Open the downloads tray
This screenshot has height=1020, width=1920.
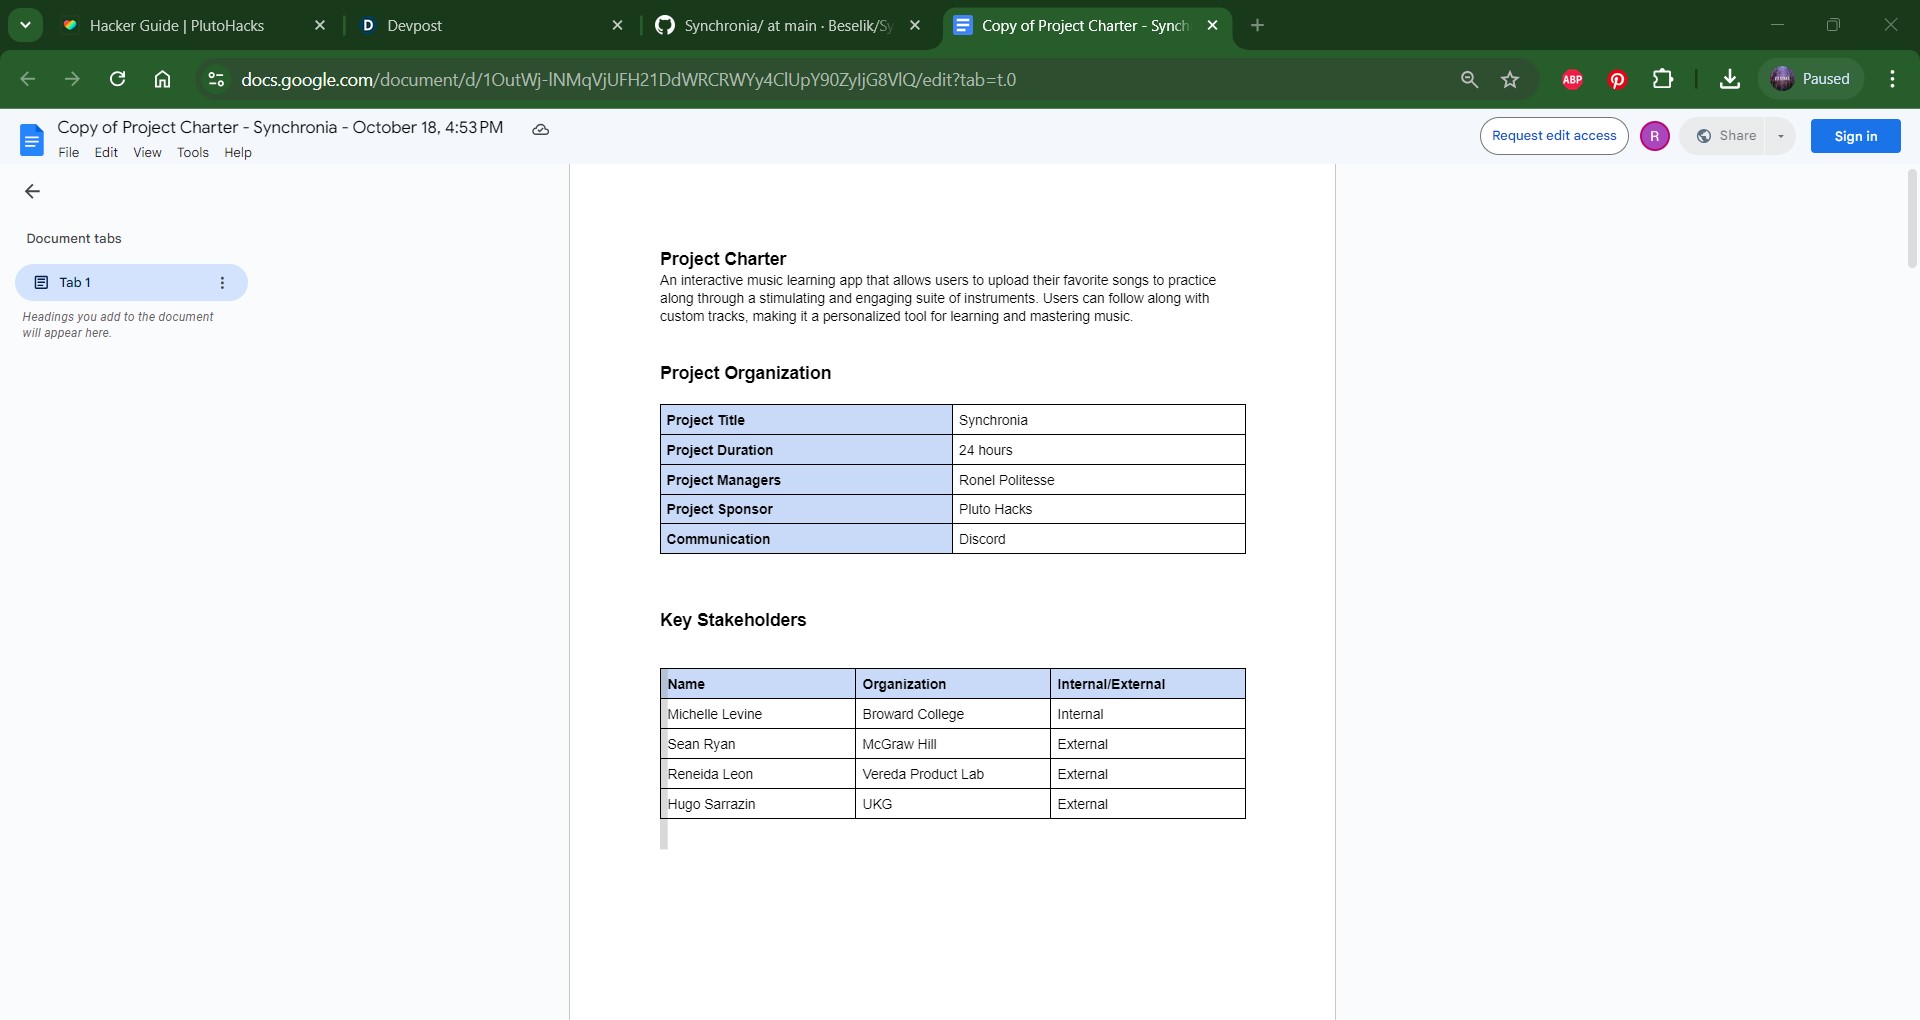1730,79
